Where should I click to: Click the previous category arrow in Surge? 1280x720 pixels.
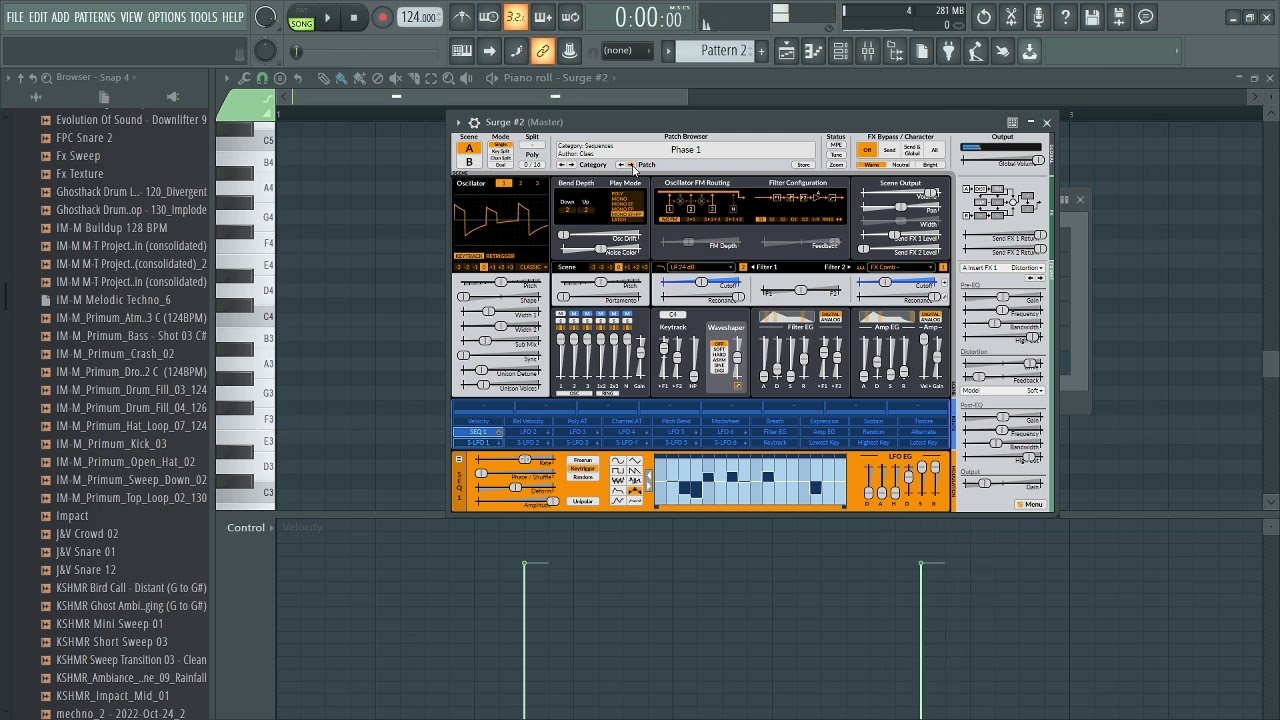(561, 165)
